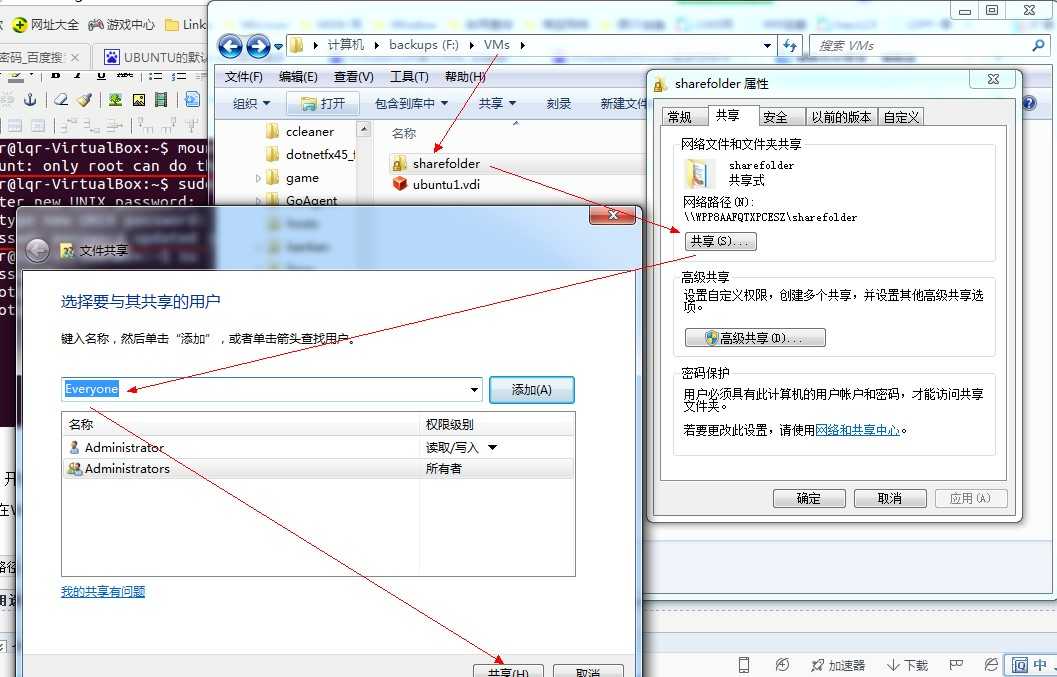The height and width of the screenshot is (677, 1057).
Task: Open the 工具(T) menu
Action: point(409,77)
